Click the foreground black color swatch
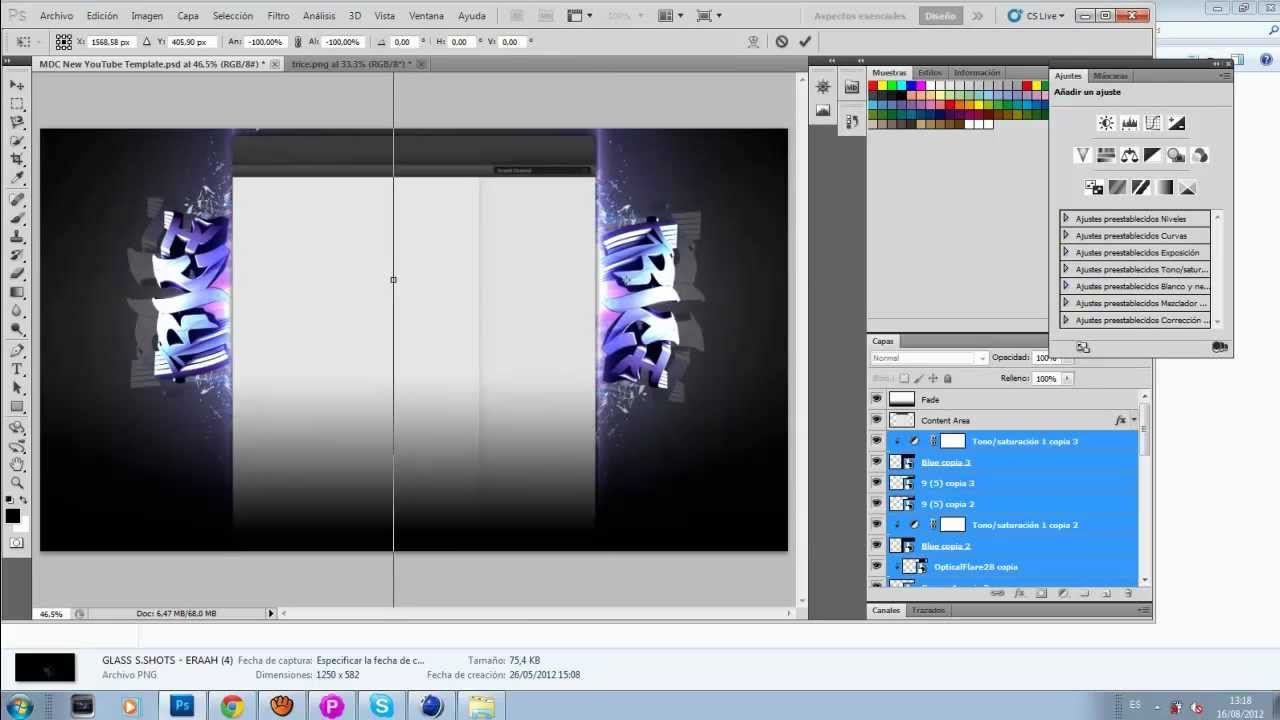Screen dimensions: 1280x720 (13, 516)
